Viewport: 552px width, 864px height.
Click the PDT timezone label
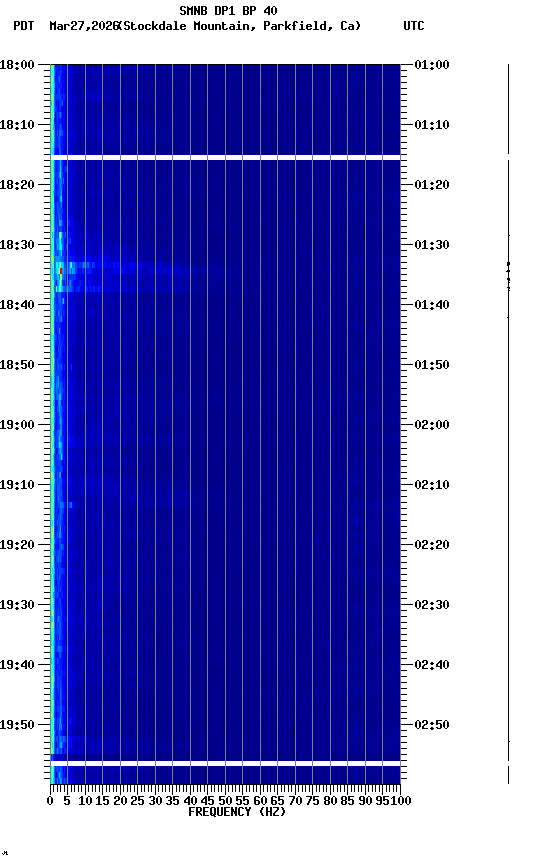click(x=24, y=26)
